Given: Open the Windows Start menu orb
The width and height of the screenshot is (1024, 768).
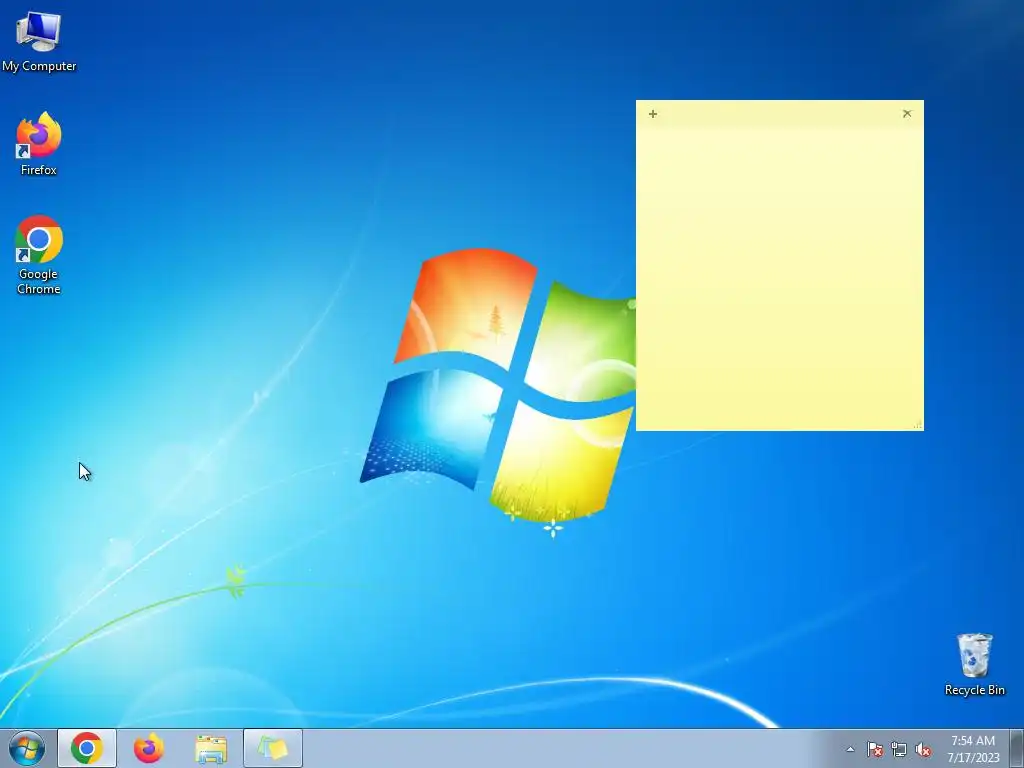Looking at the screenshot, I should pyautogui.click(x=27, y=748).
